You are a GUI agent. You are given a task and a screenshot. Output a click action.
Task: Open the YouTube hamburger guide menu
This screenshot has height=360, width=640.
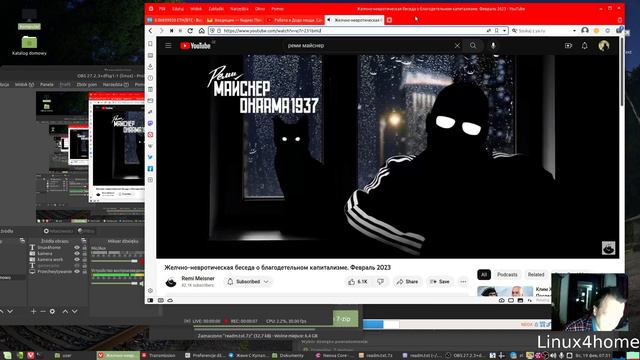click(x=168, y=46)
